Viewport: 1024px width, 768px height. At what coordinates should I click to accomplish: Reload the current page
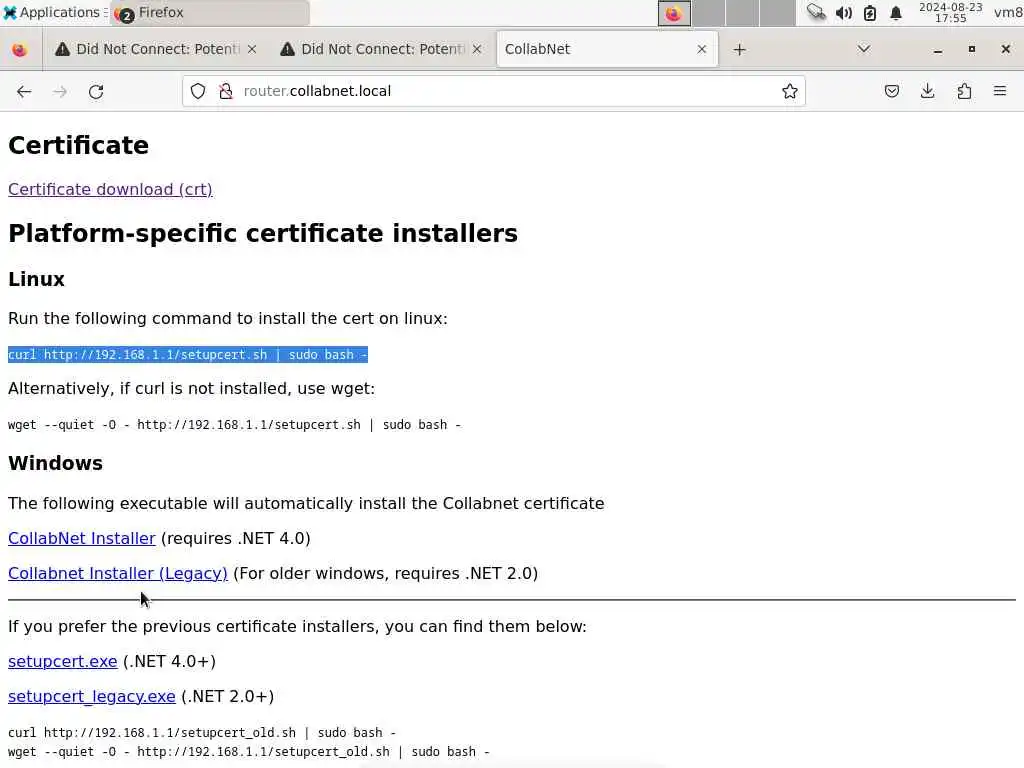(96, 91)
